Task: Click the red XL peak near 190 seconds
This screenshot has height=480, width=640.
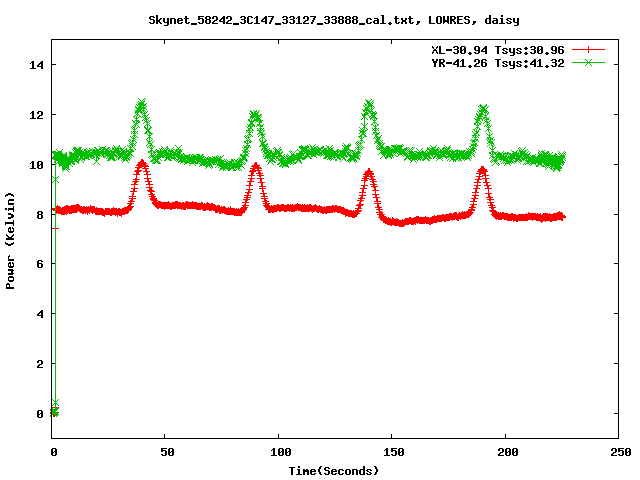Action: click(482, 170)
